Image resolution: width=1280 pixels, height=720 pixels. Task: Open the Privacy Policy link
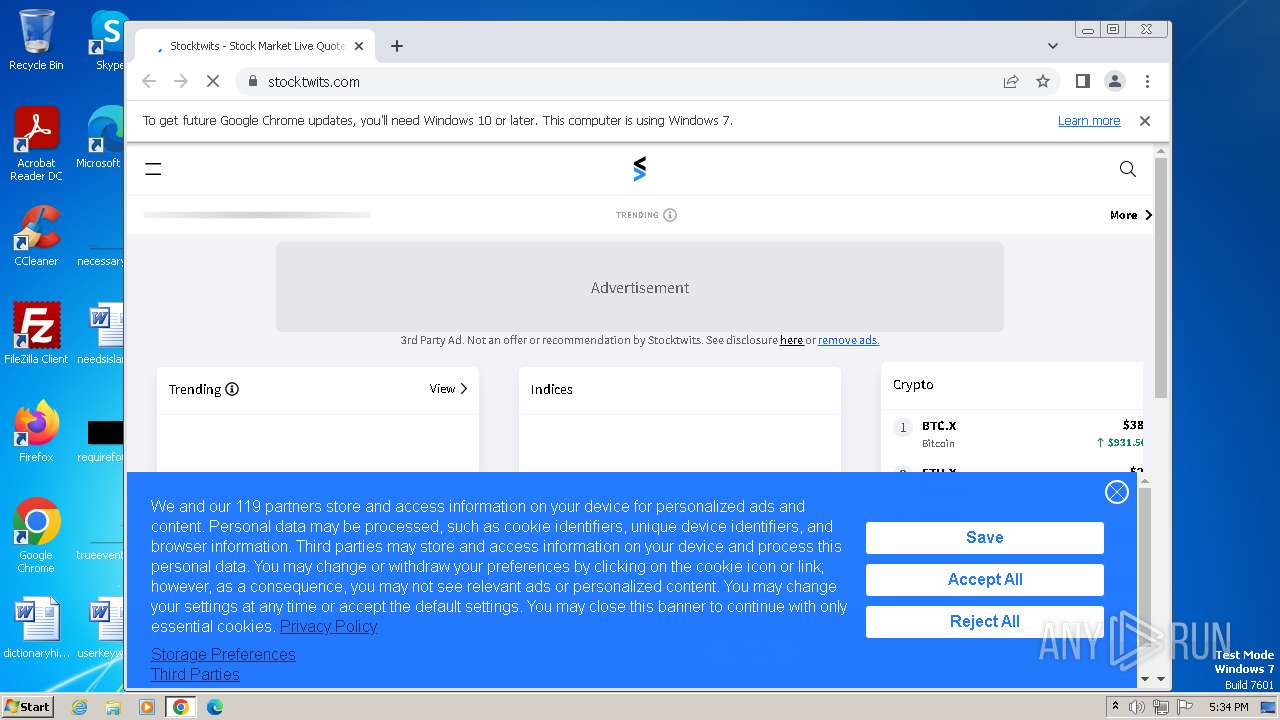[x=328, y=626]
